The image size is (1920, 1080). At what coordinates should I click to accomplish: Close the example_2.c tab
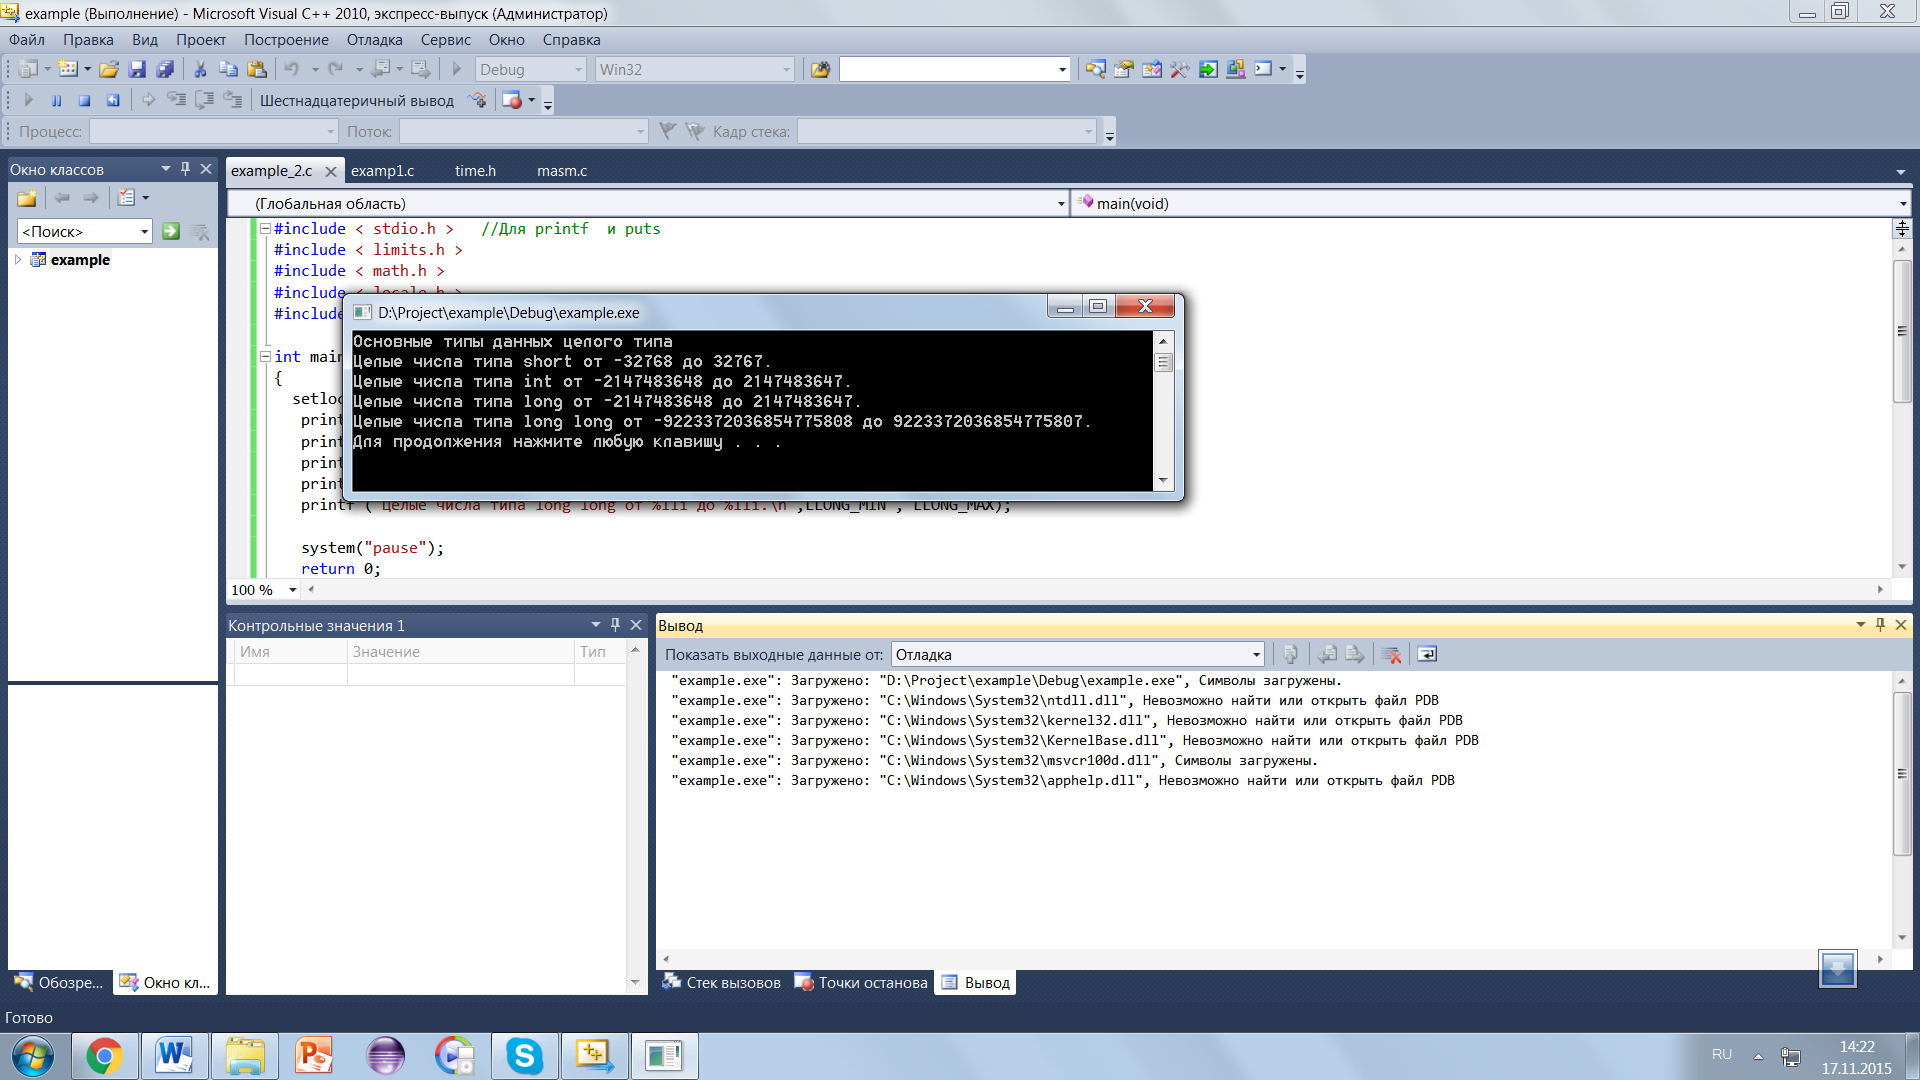(331, 171)
